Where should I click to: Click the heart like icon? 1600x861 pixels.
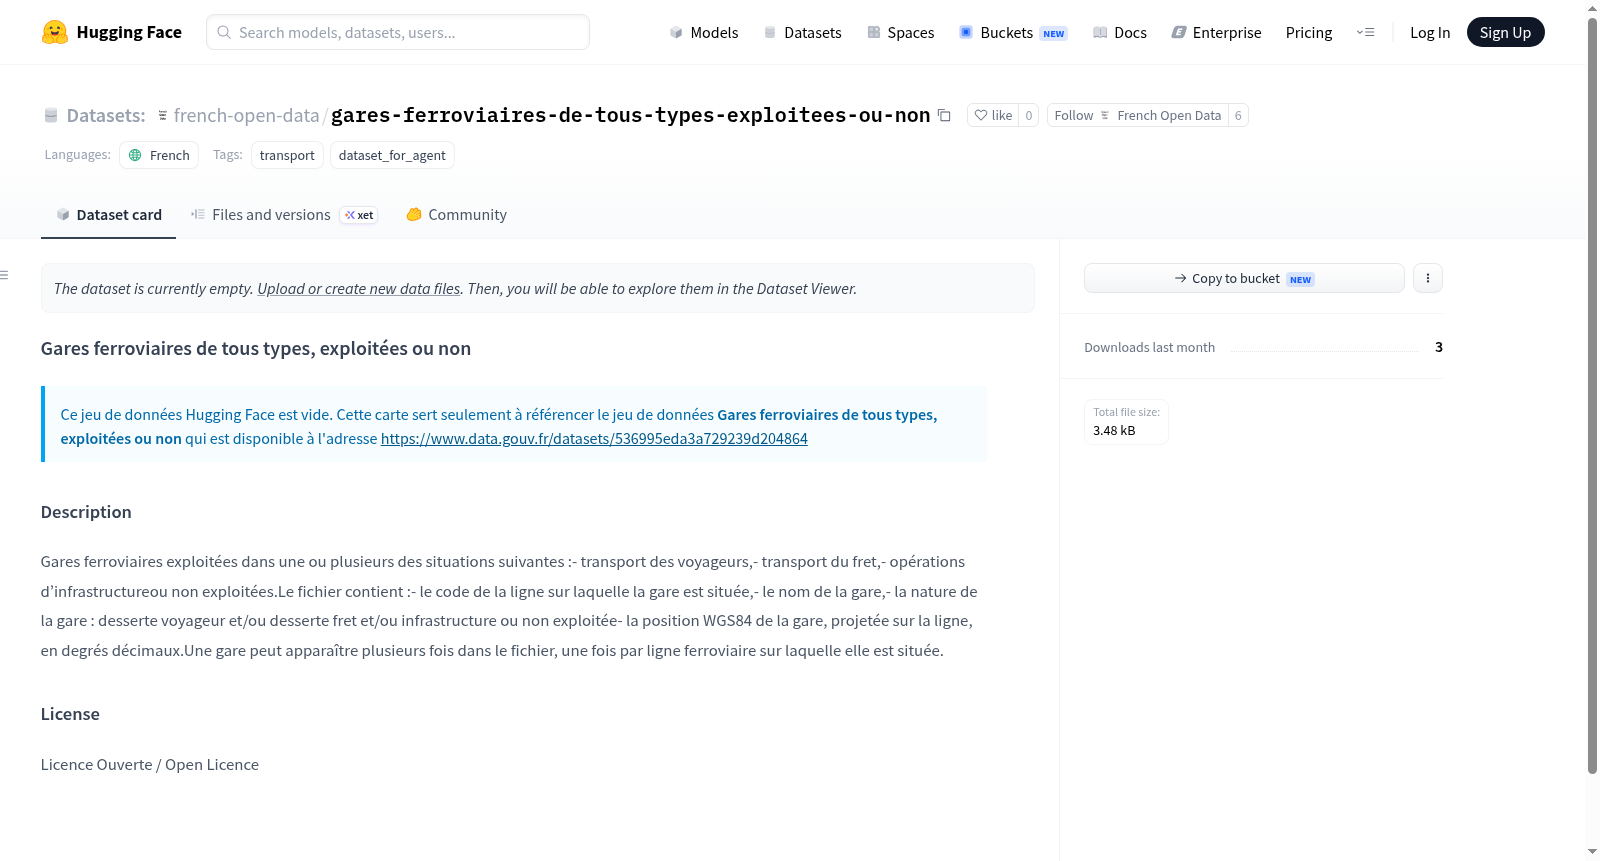(x=981, y=115)
